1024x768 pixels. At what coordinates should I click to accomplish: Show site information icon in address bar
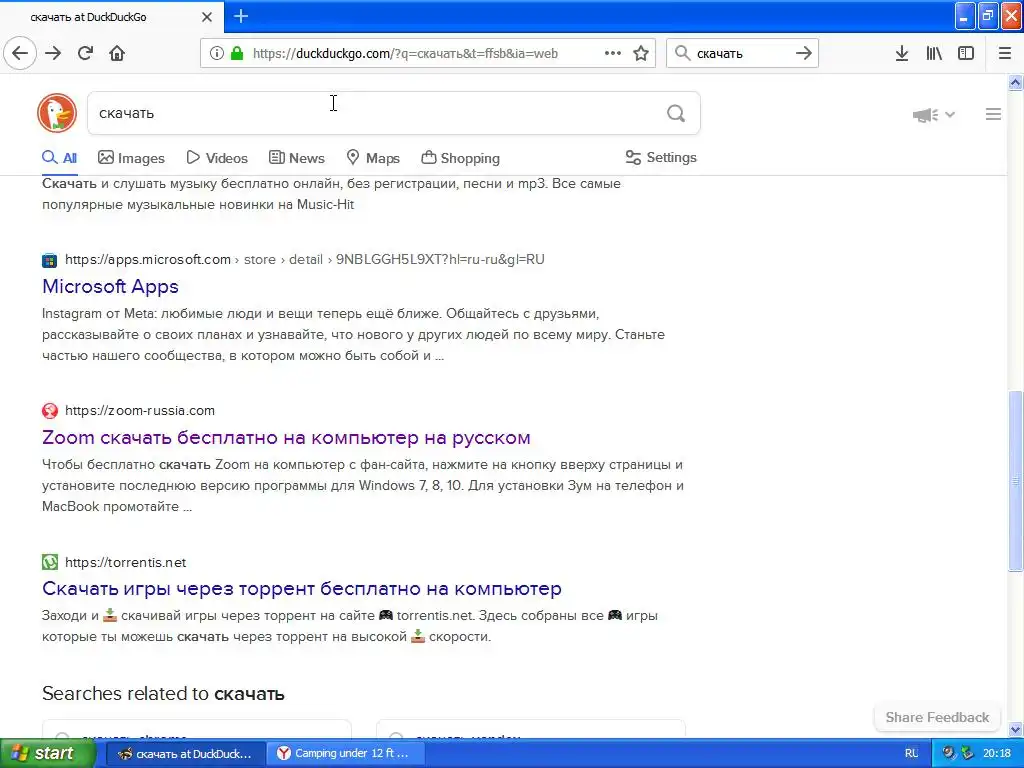coord(216,53)
